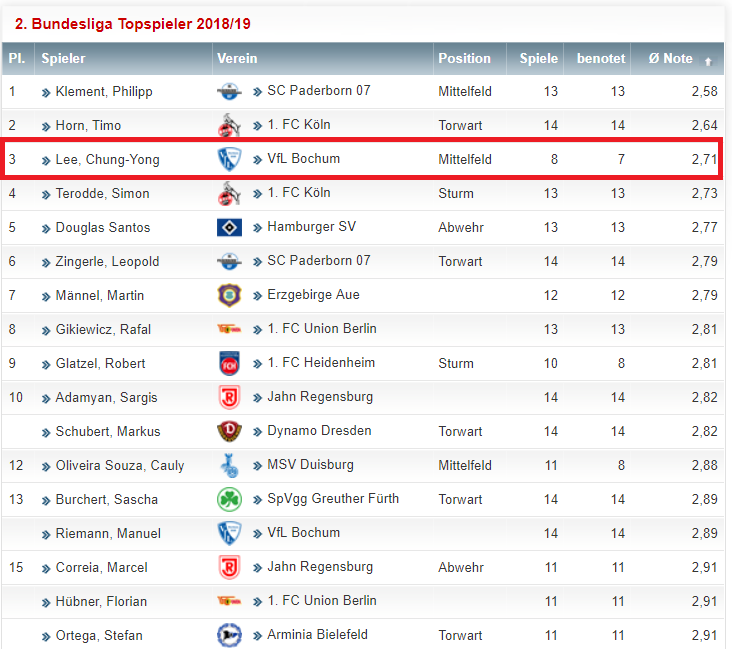The image size is (737, 649).
Task: Open Jahn Regensburg link in Adamyan row
Action: [320, 397]
